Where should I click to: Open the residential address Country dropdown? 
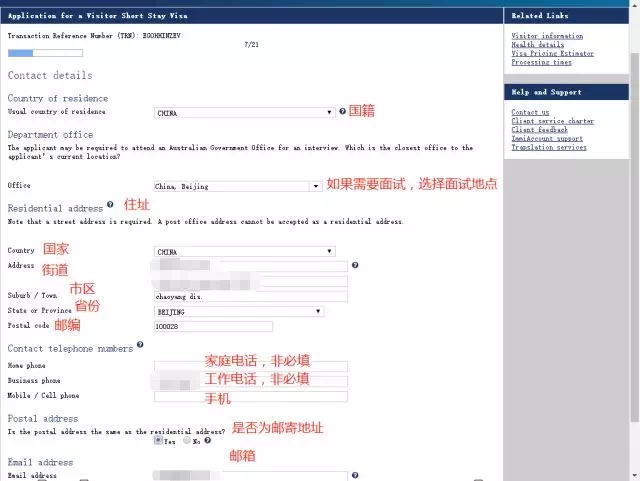tap(244, 251)
